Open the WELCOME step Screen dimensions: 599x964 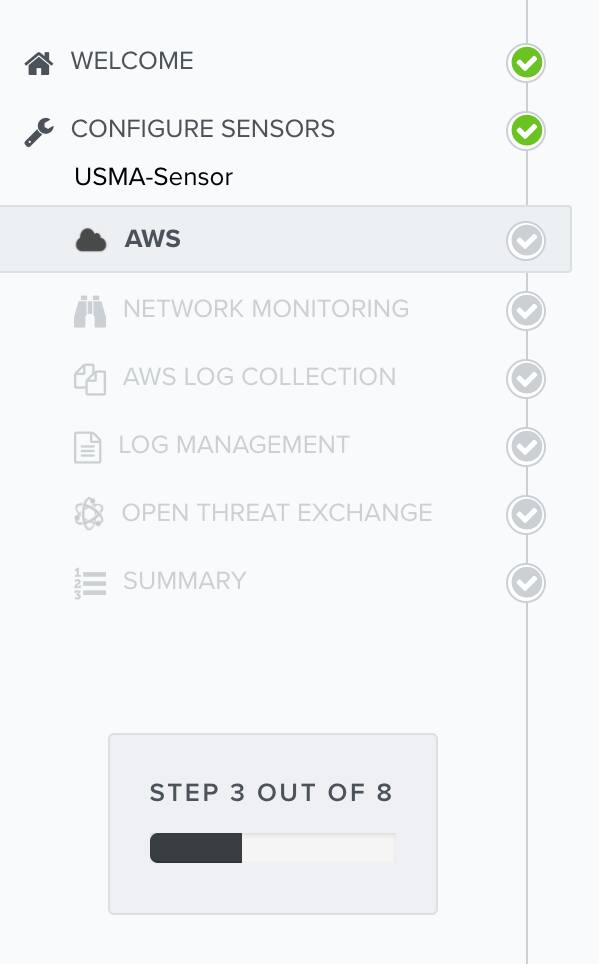(132, 61)
